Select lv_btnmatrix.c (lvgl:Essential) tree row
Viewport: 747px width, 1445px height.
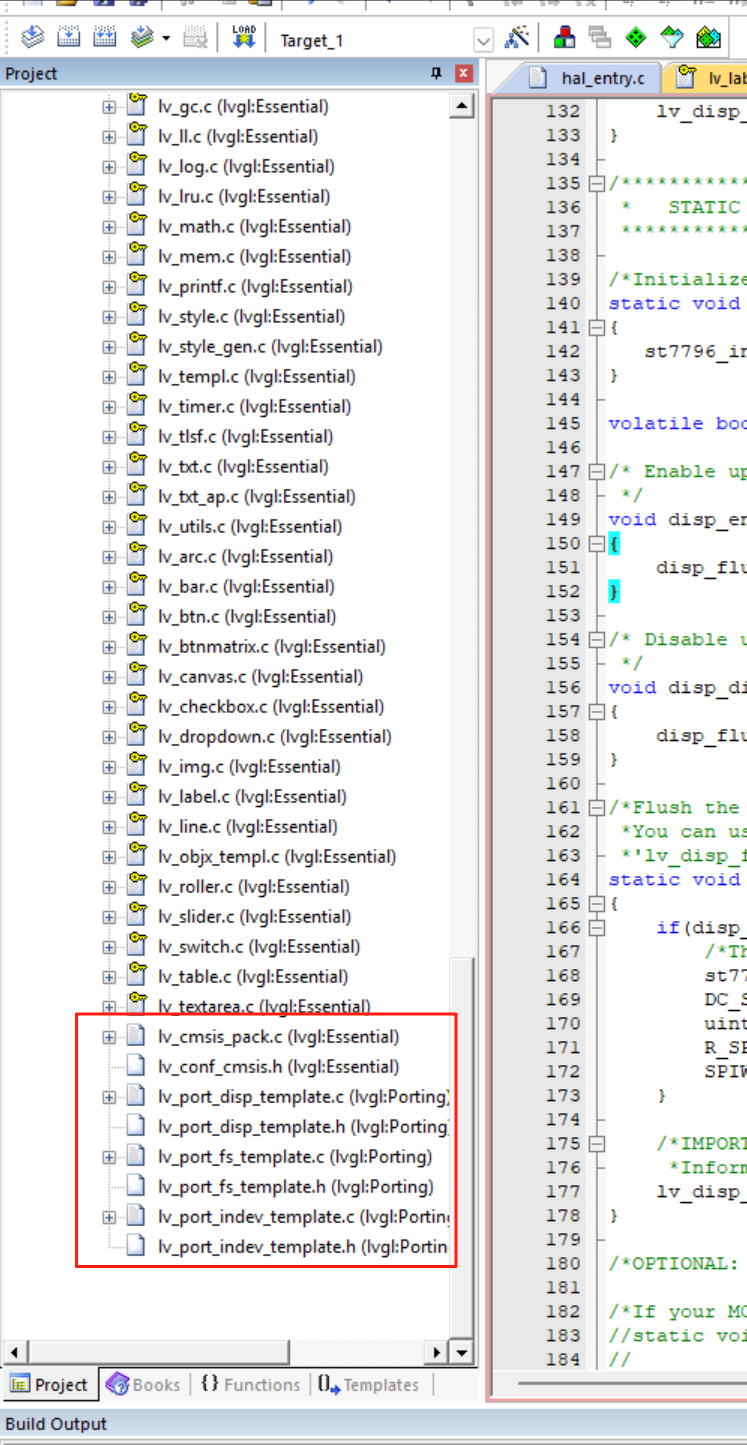coord(272,647)
